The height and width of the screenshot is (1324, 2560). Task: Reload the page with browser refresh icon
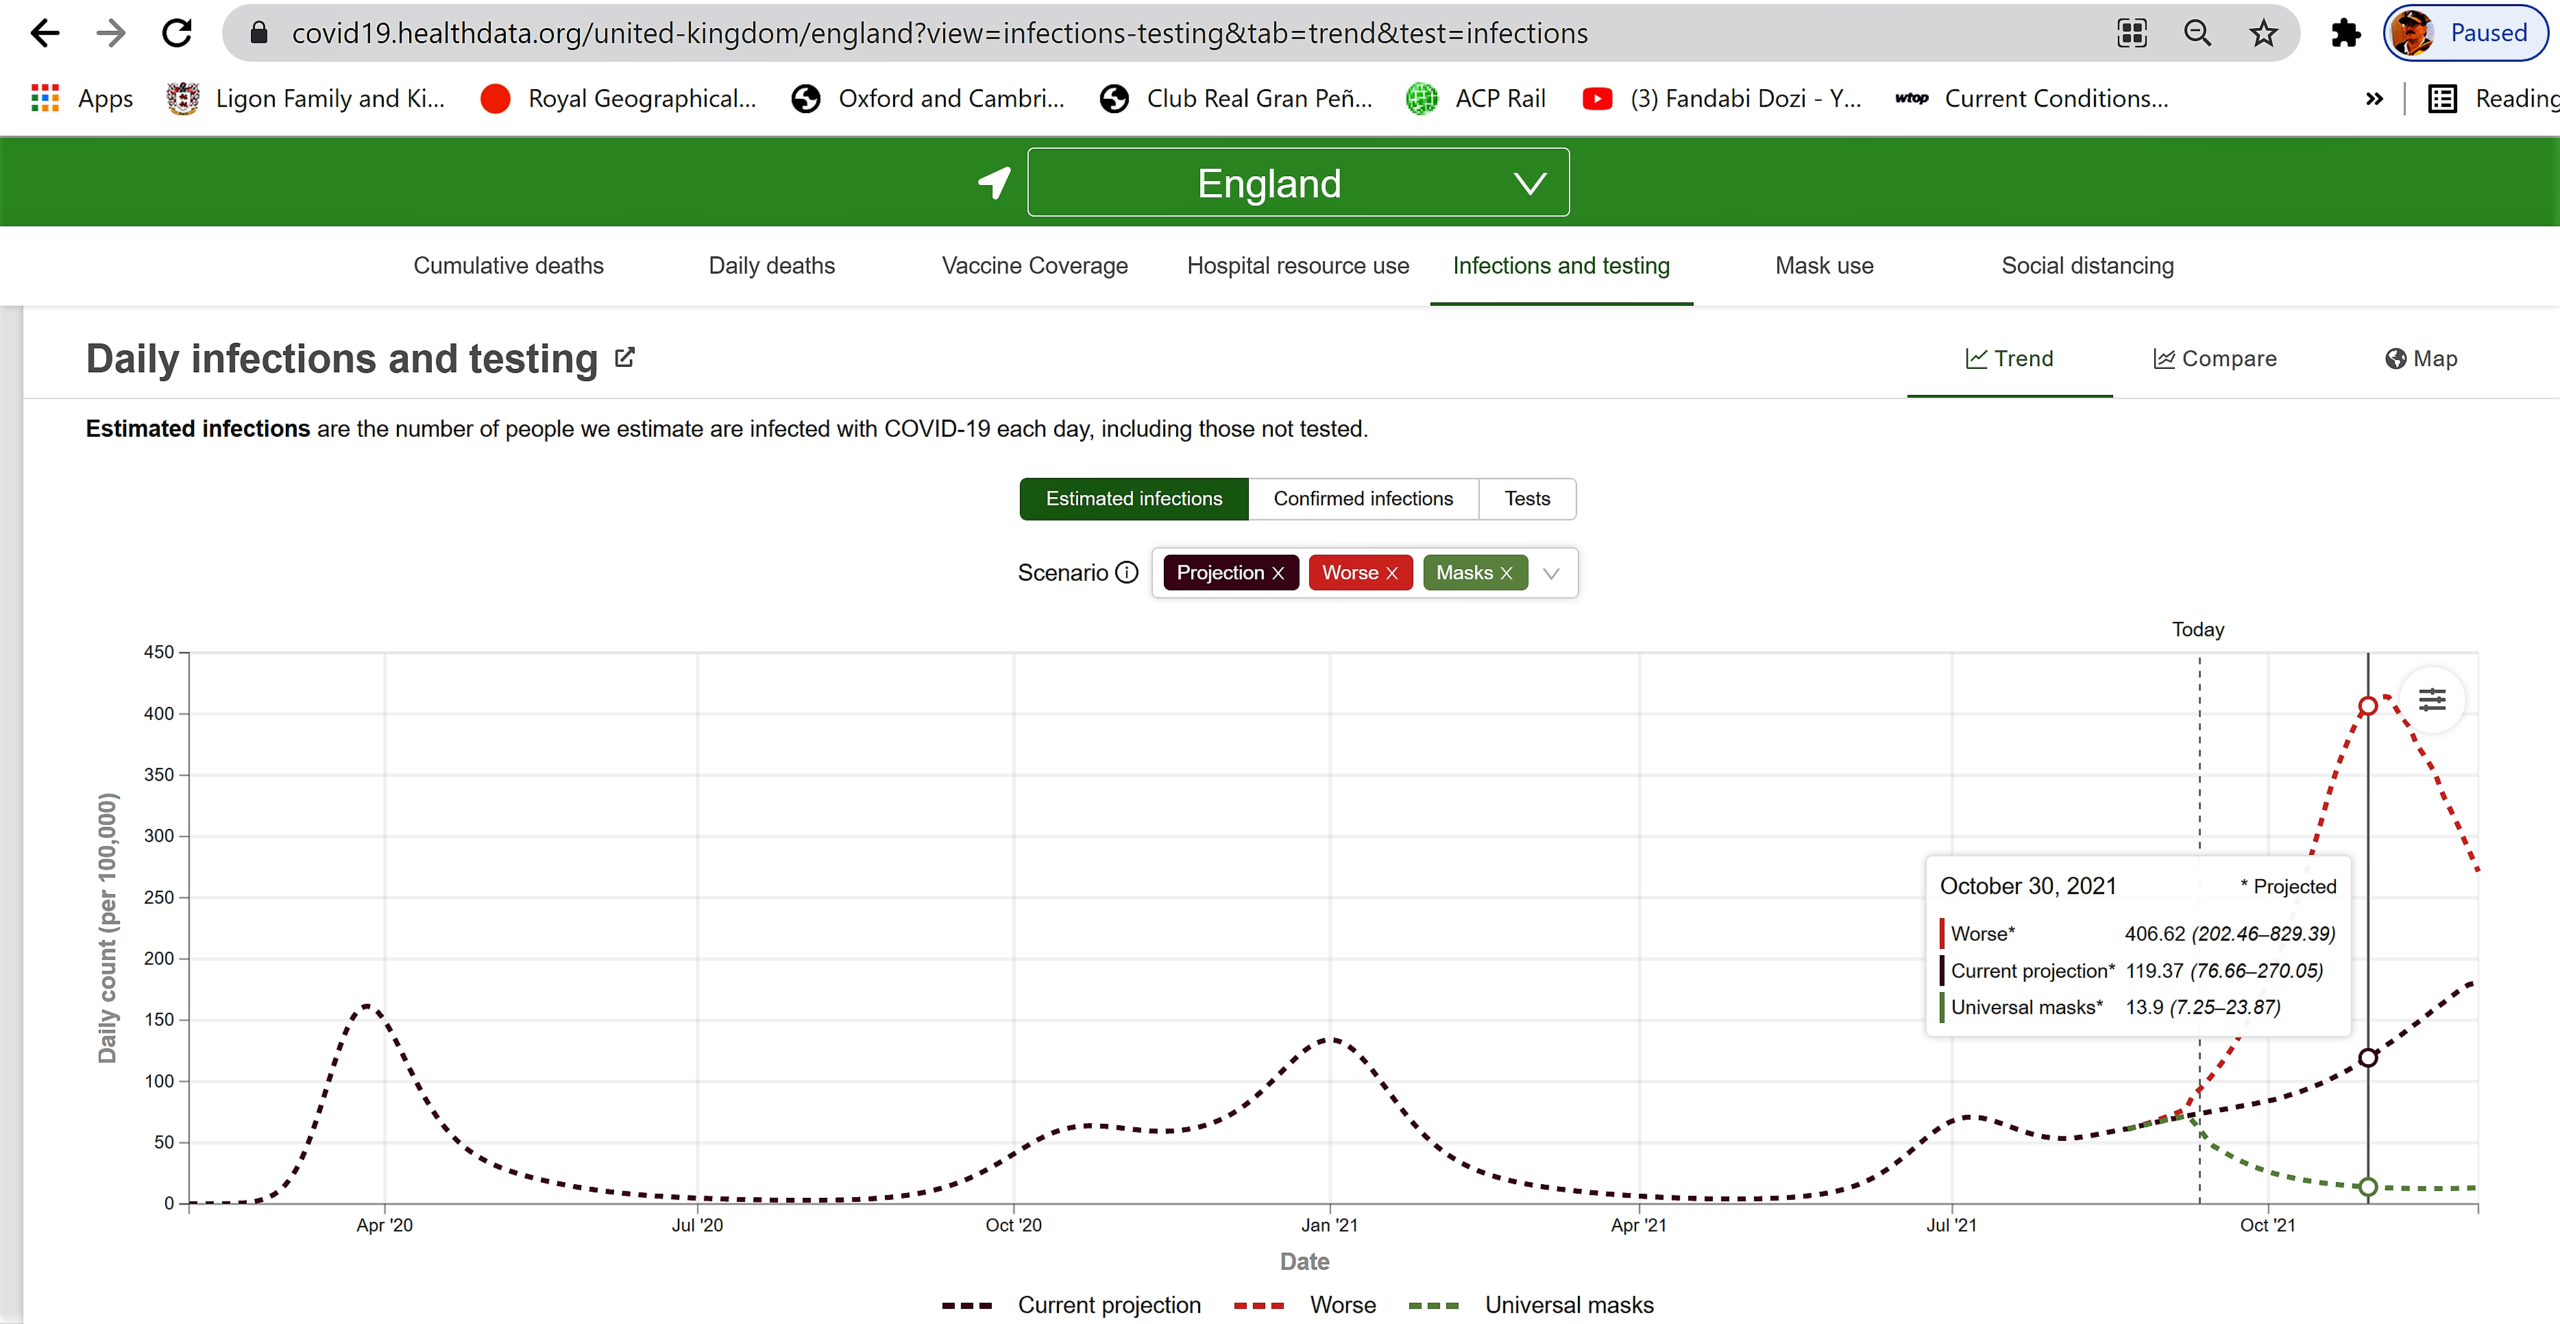(x=177, y=33)
